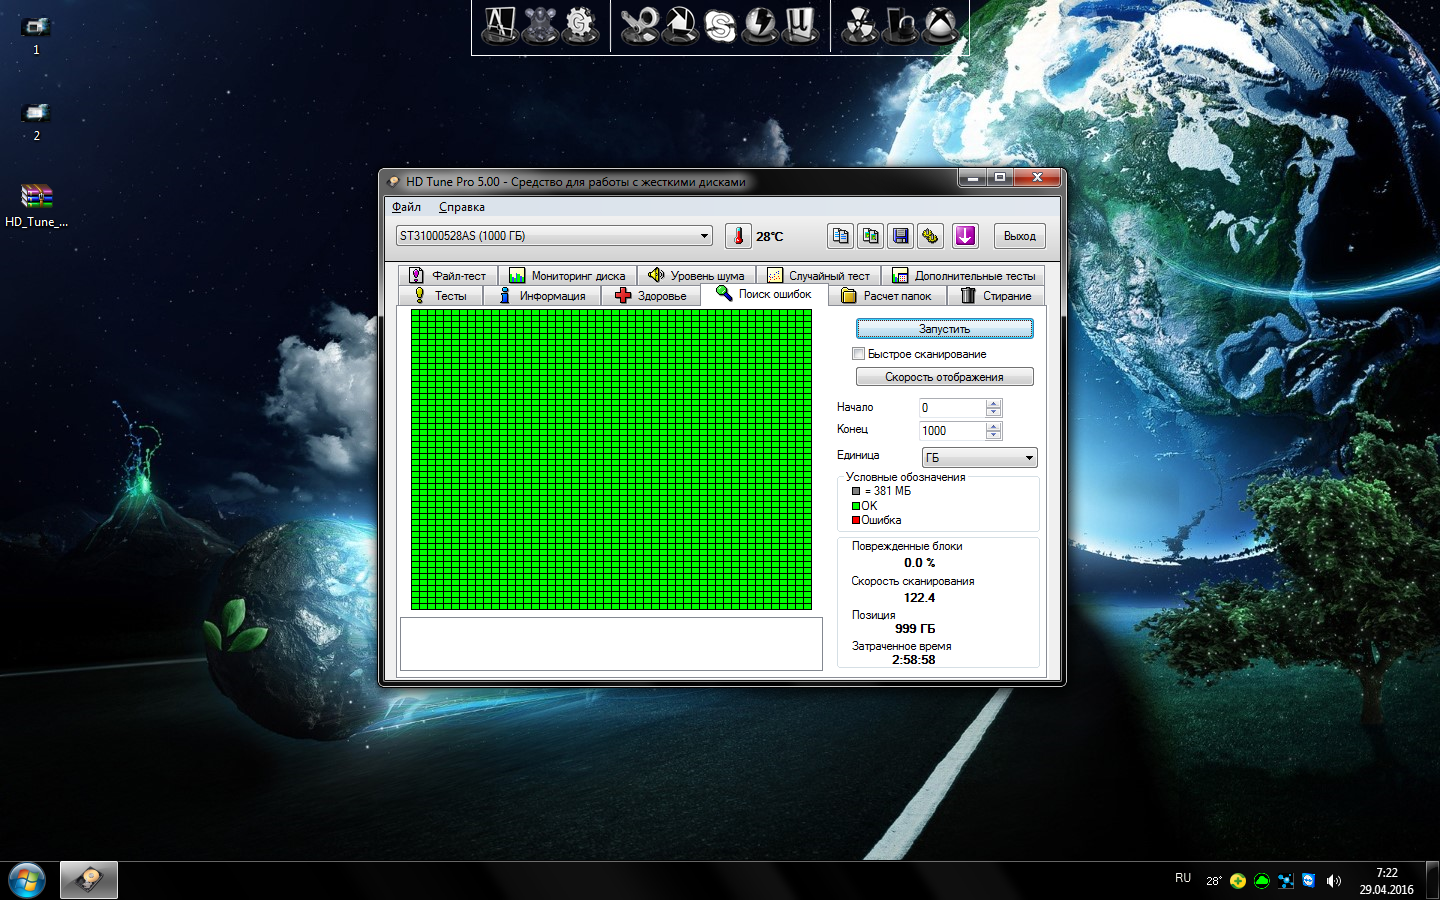Open the Windows Start menu
The width and height of the screenshot is (1440, 900).
[x=27, y=880]
